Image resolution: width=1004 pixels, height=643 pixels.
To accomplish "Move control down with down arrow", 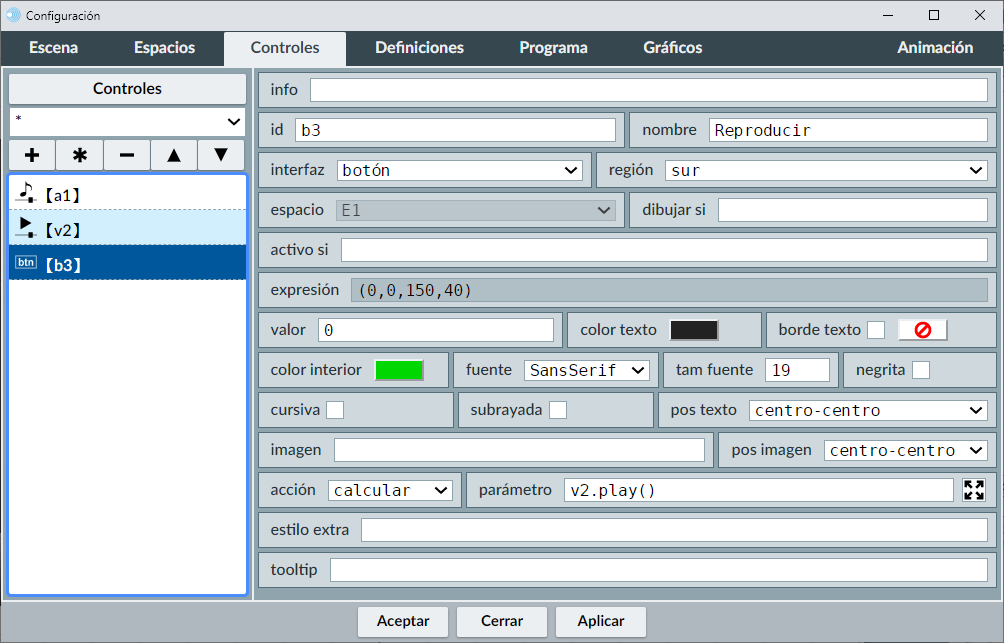I will click(221, 155).
